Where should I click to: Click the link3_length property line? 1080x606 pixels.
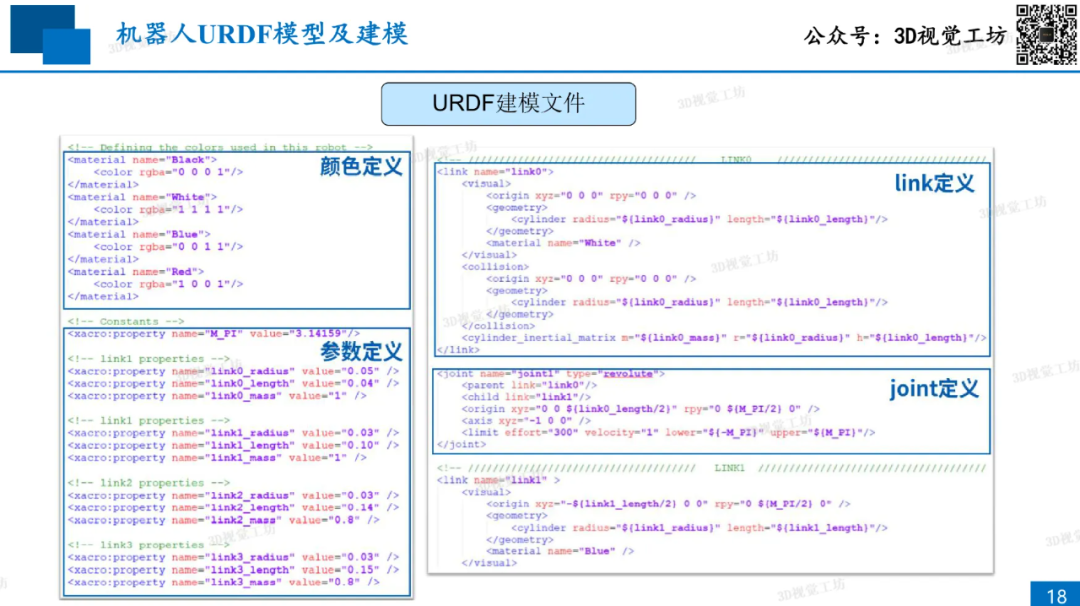(x=233, y=570)
